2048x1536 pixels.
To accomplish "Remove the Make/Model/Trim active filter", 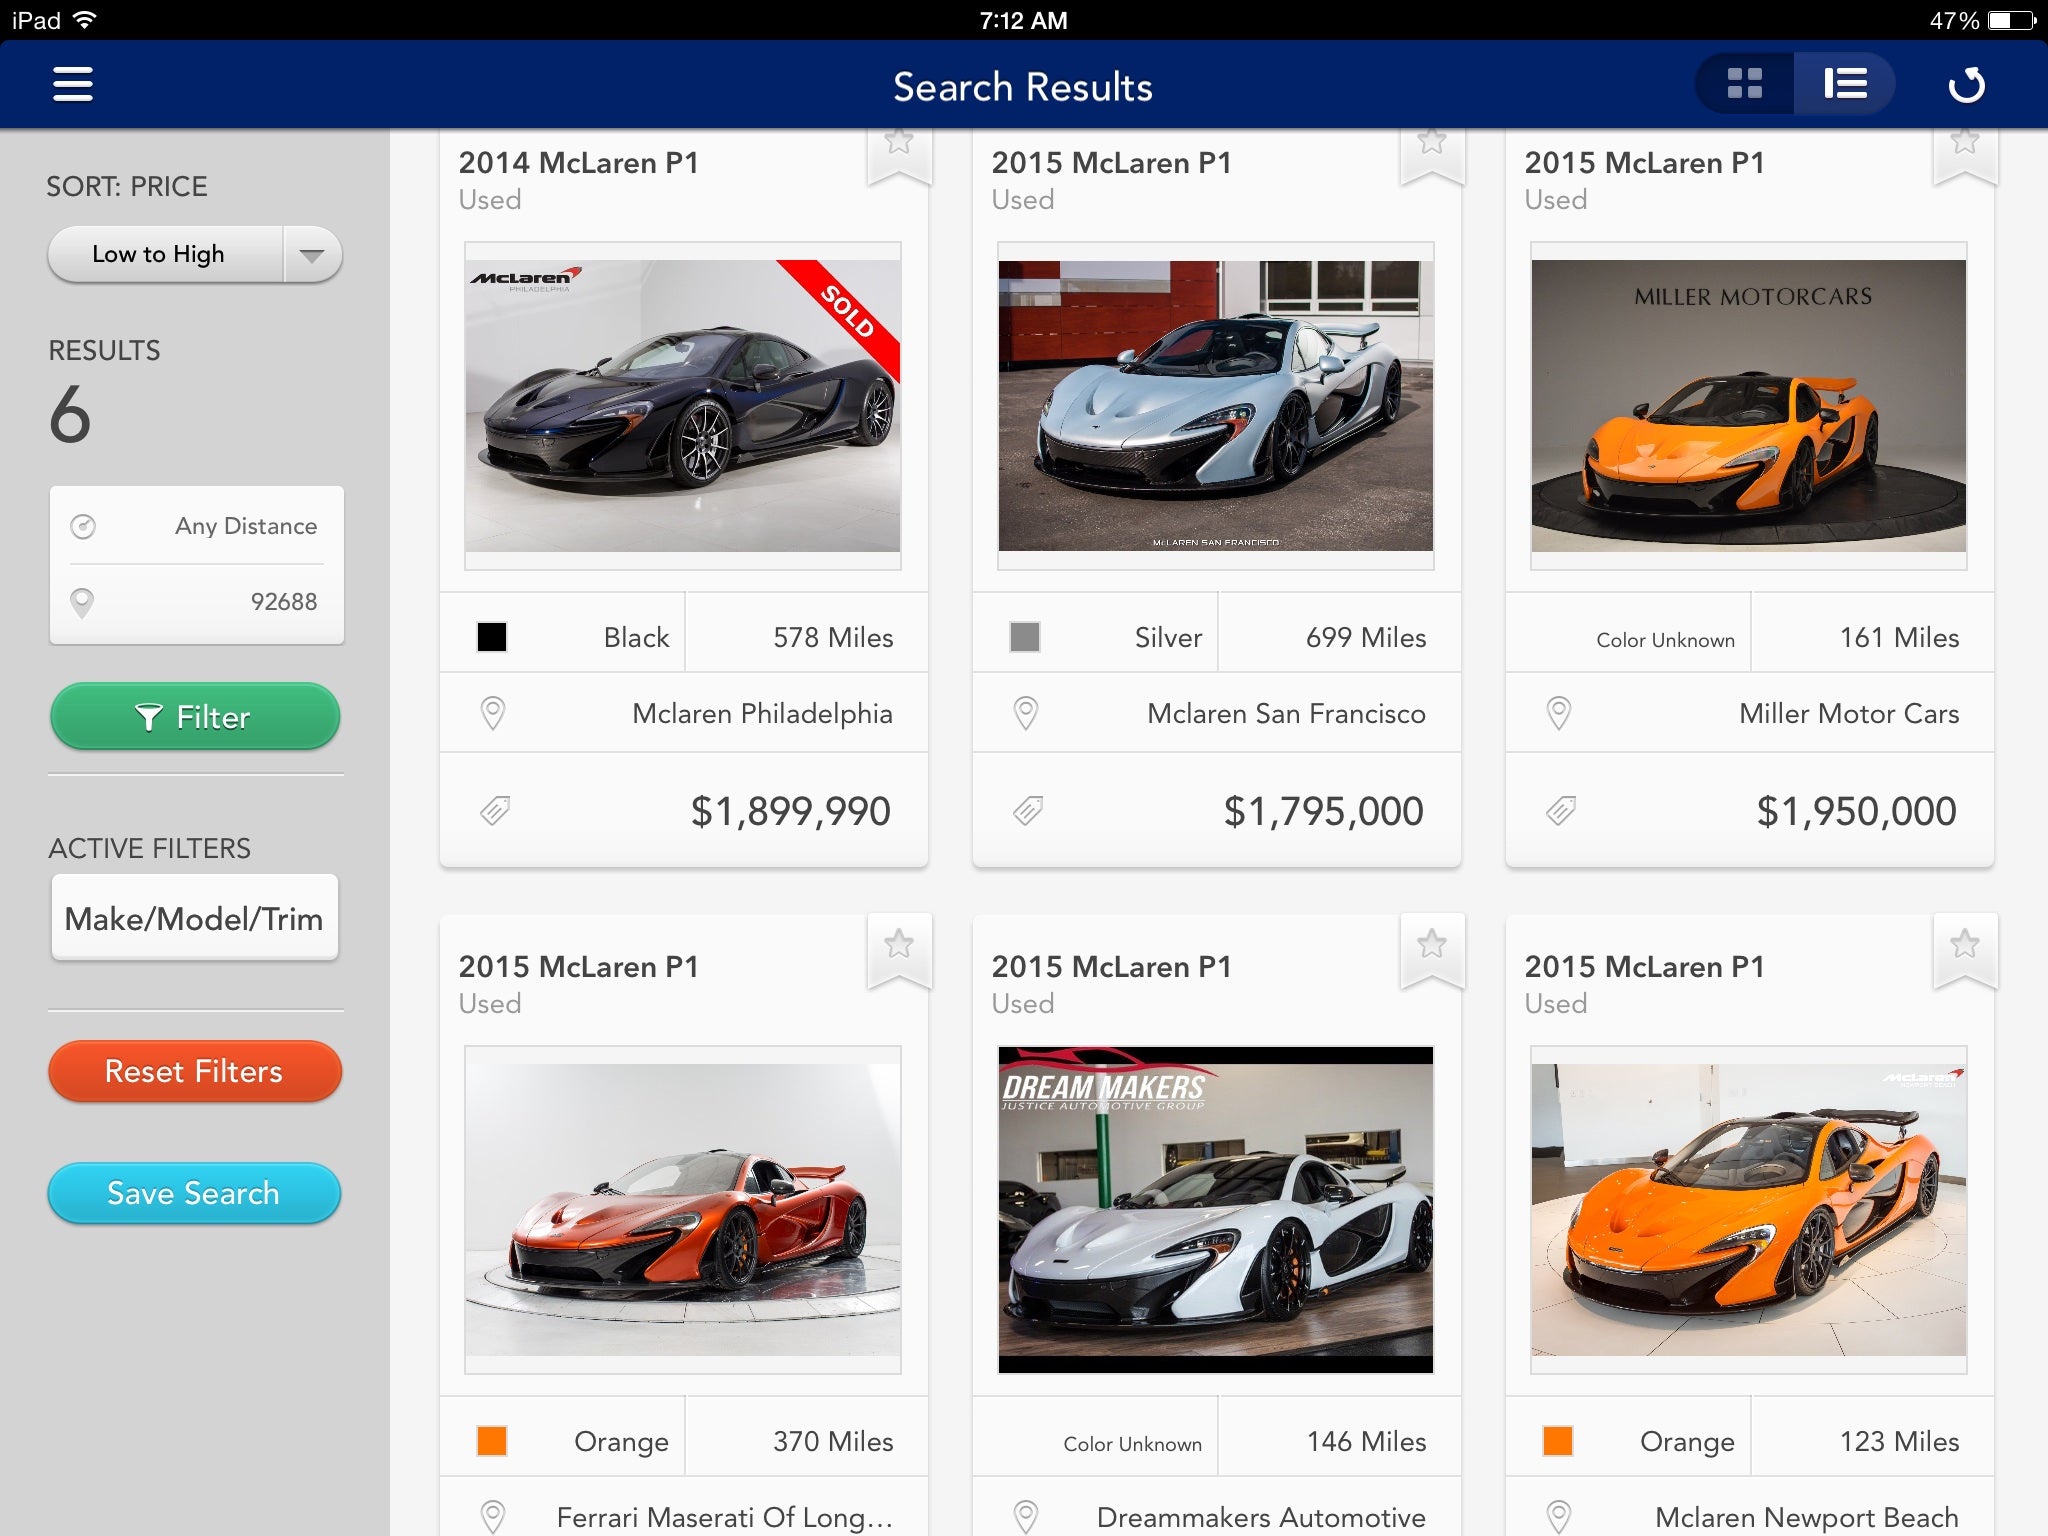I will (195, 918).
